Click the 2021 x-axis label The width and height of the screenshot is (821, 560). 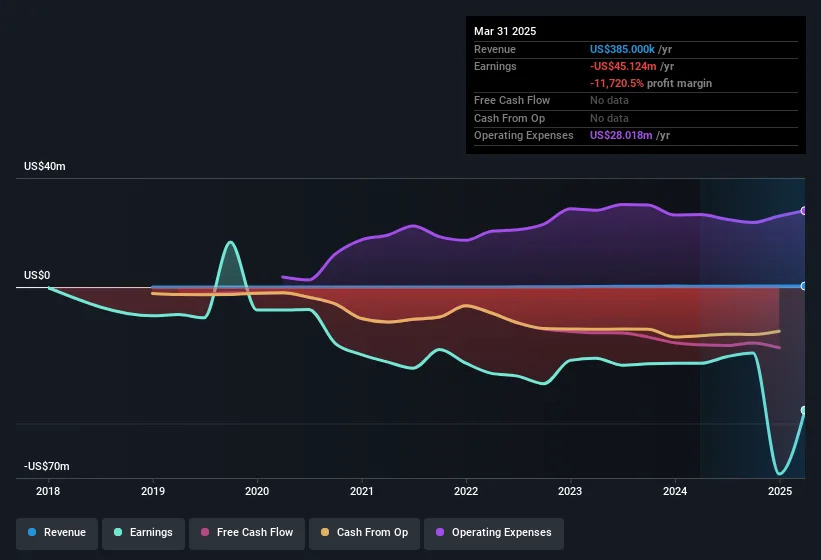362,491
